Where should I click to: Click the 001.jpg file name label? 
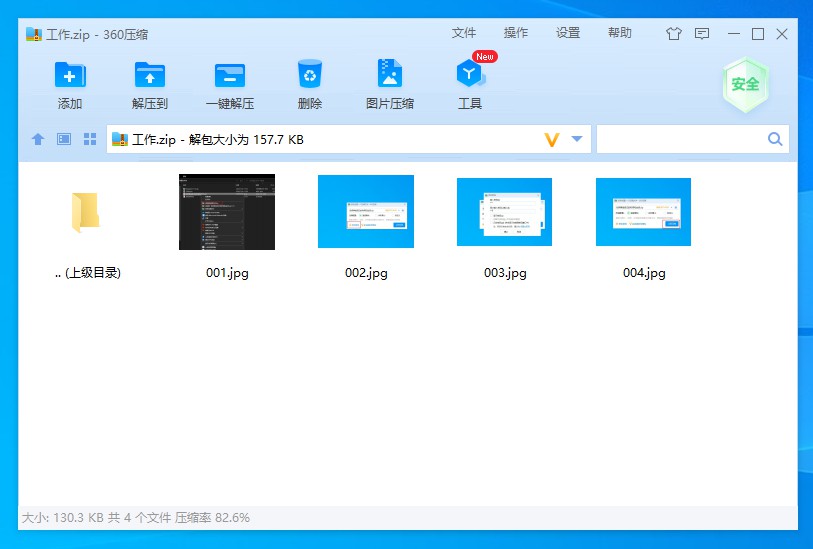227,273
